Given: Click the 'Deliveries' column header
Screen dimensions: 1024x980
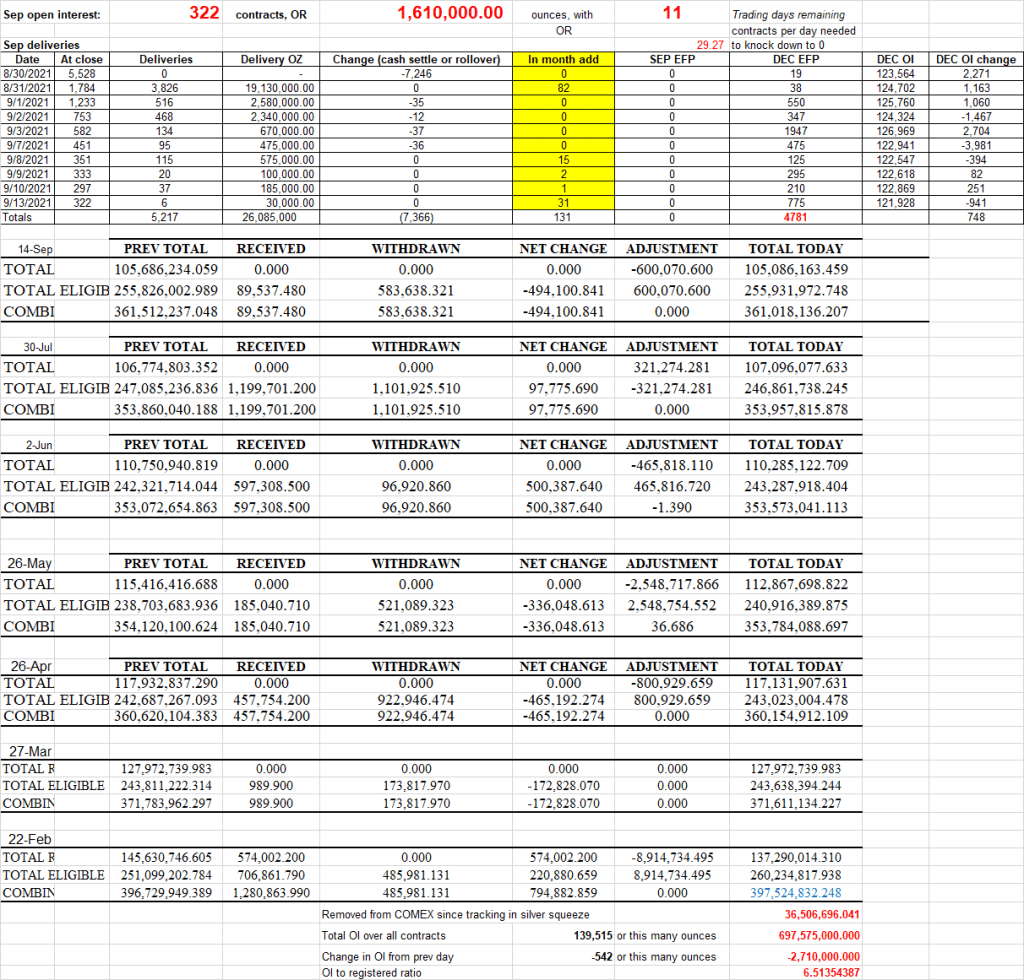Looking at the screenshot, I should [x=165, y=60].
